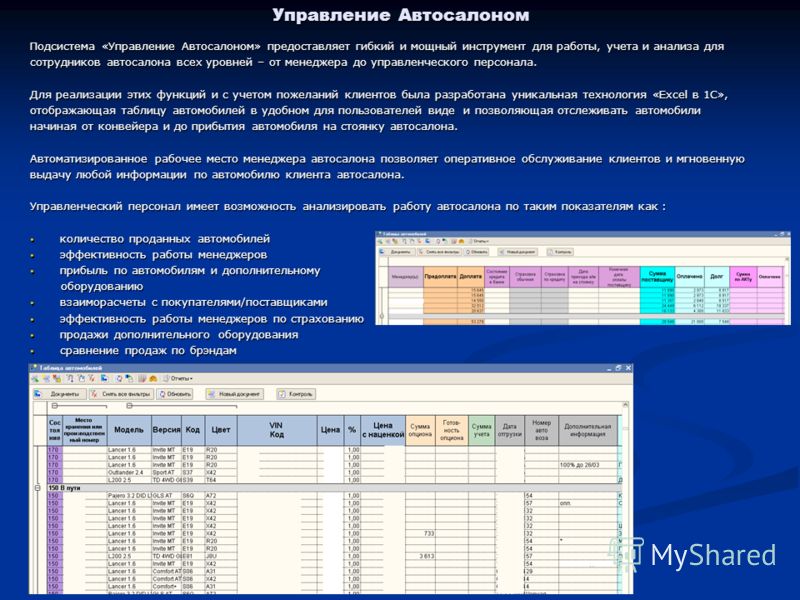Click Контроль button in lower table window
The width and height of the screenshot is (800, 600).
[296, 394]
